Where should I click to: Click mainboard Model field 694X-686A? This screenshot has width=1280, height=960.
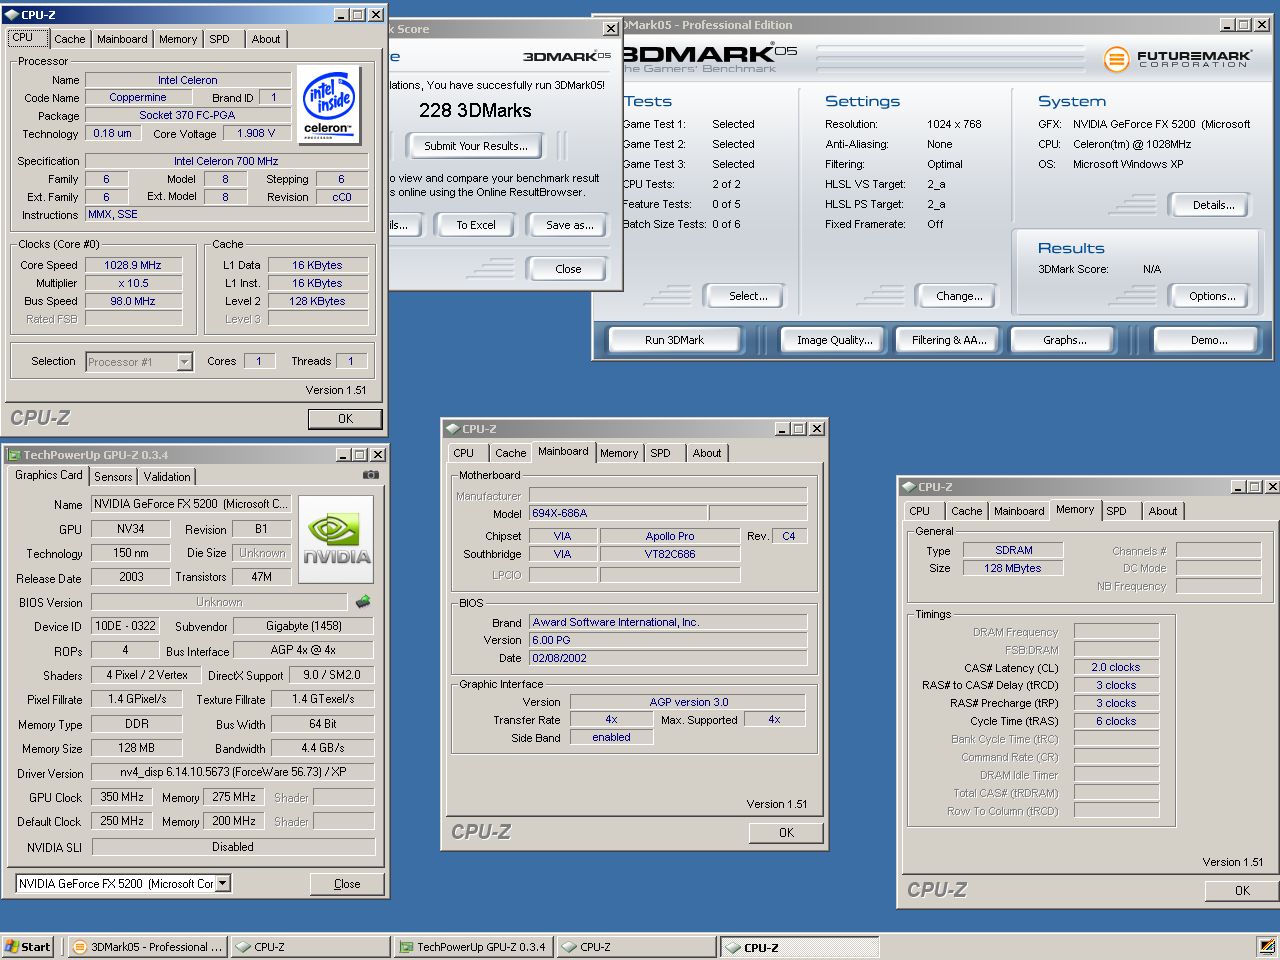(617, 513)
